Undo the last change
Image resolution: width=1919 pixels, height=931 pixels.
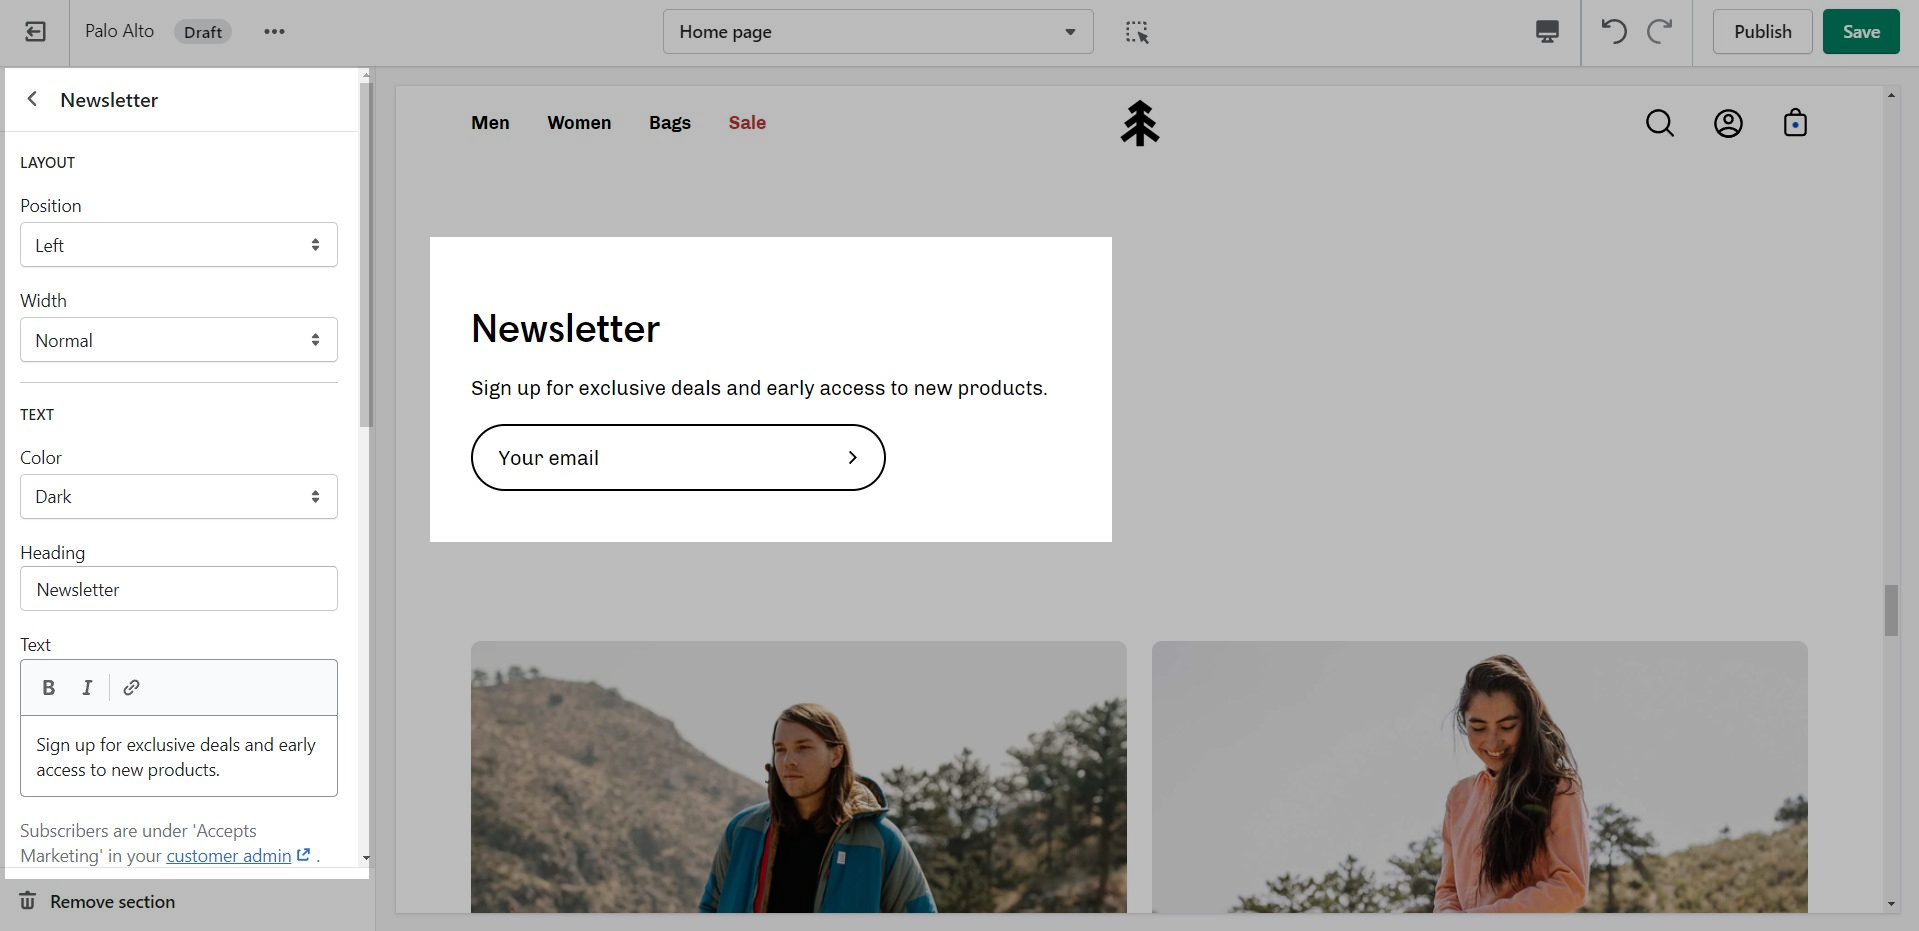pyautogui.click(x=1613, y=32)
